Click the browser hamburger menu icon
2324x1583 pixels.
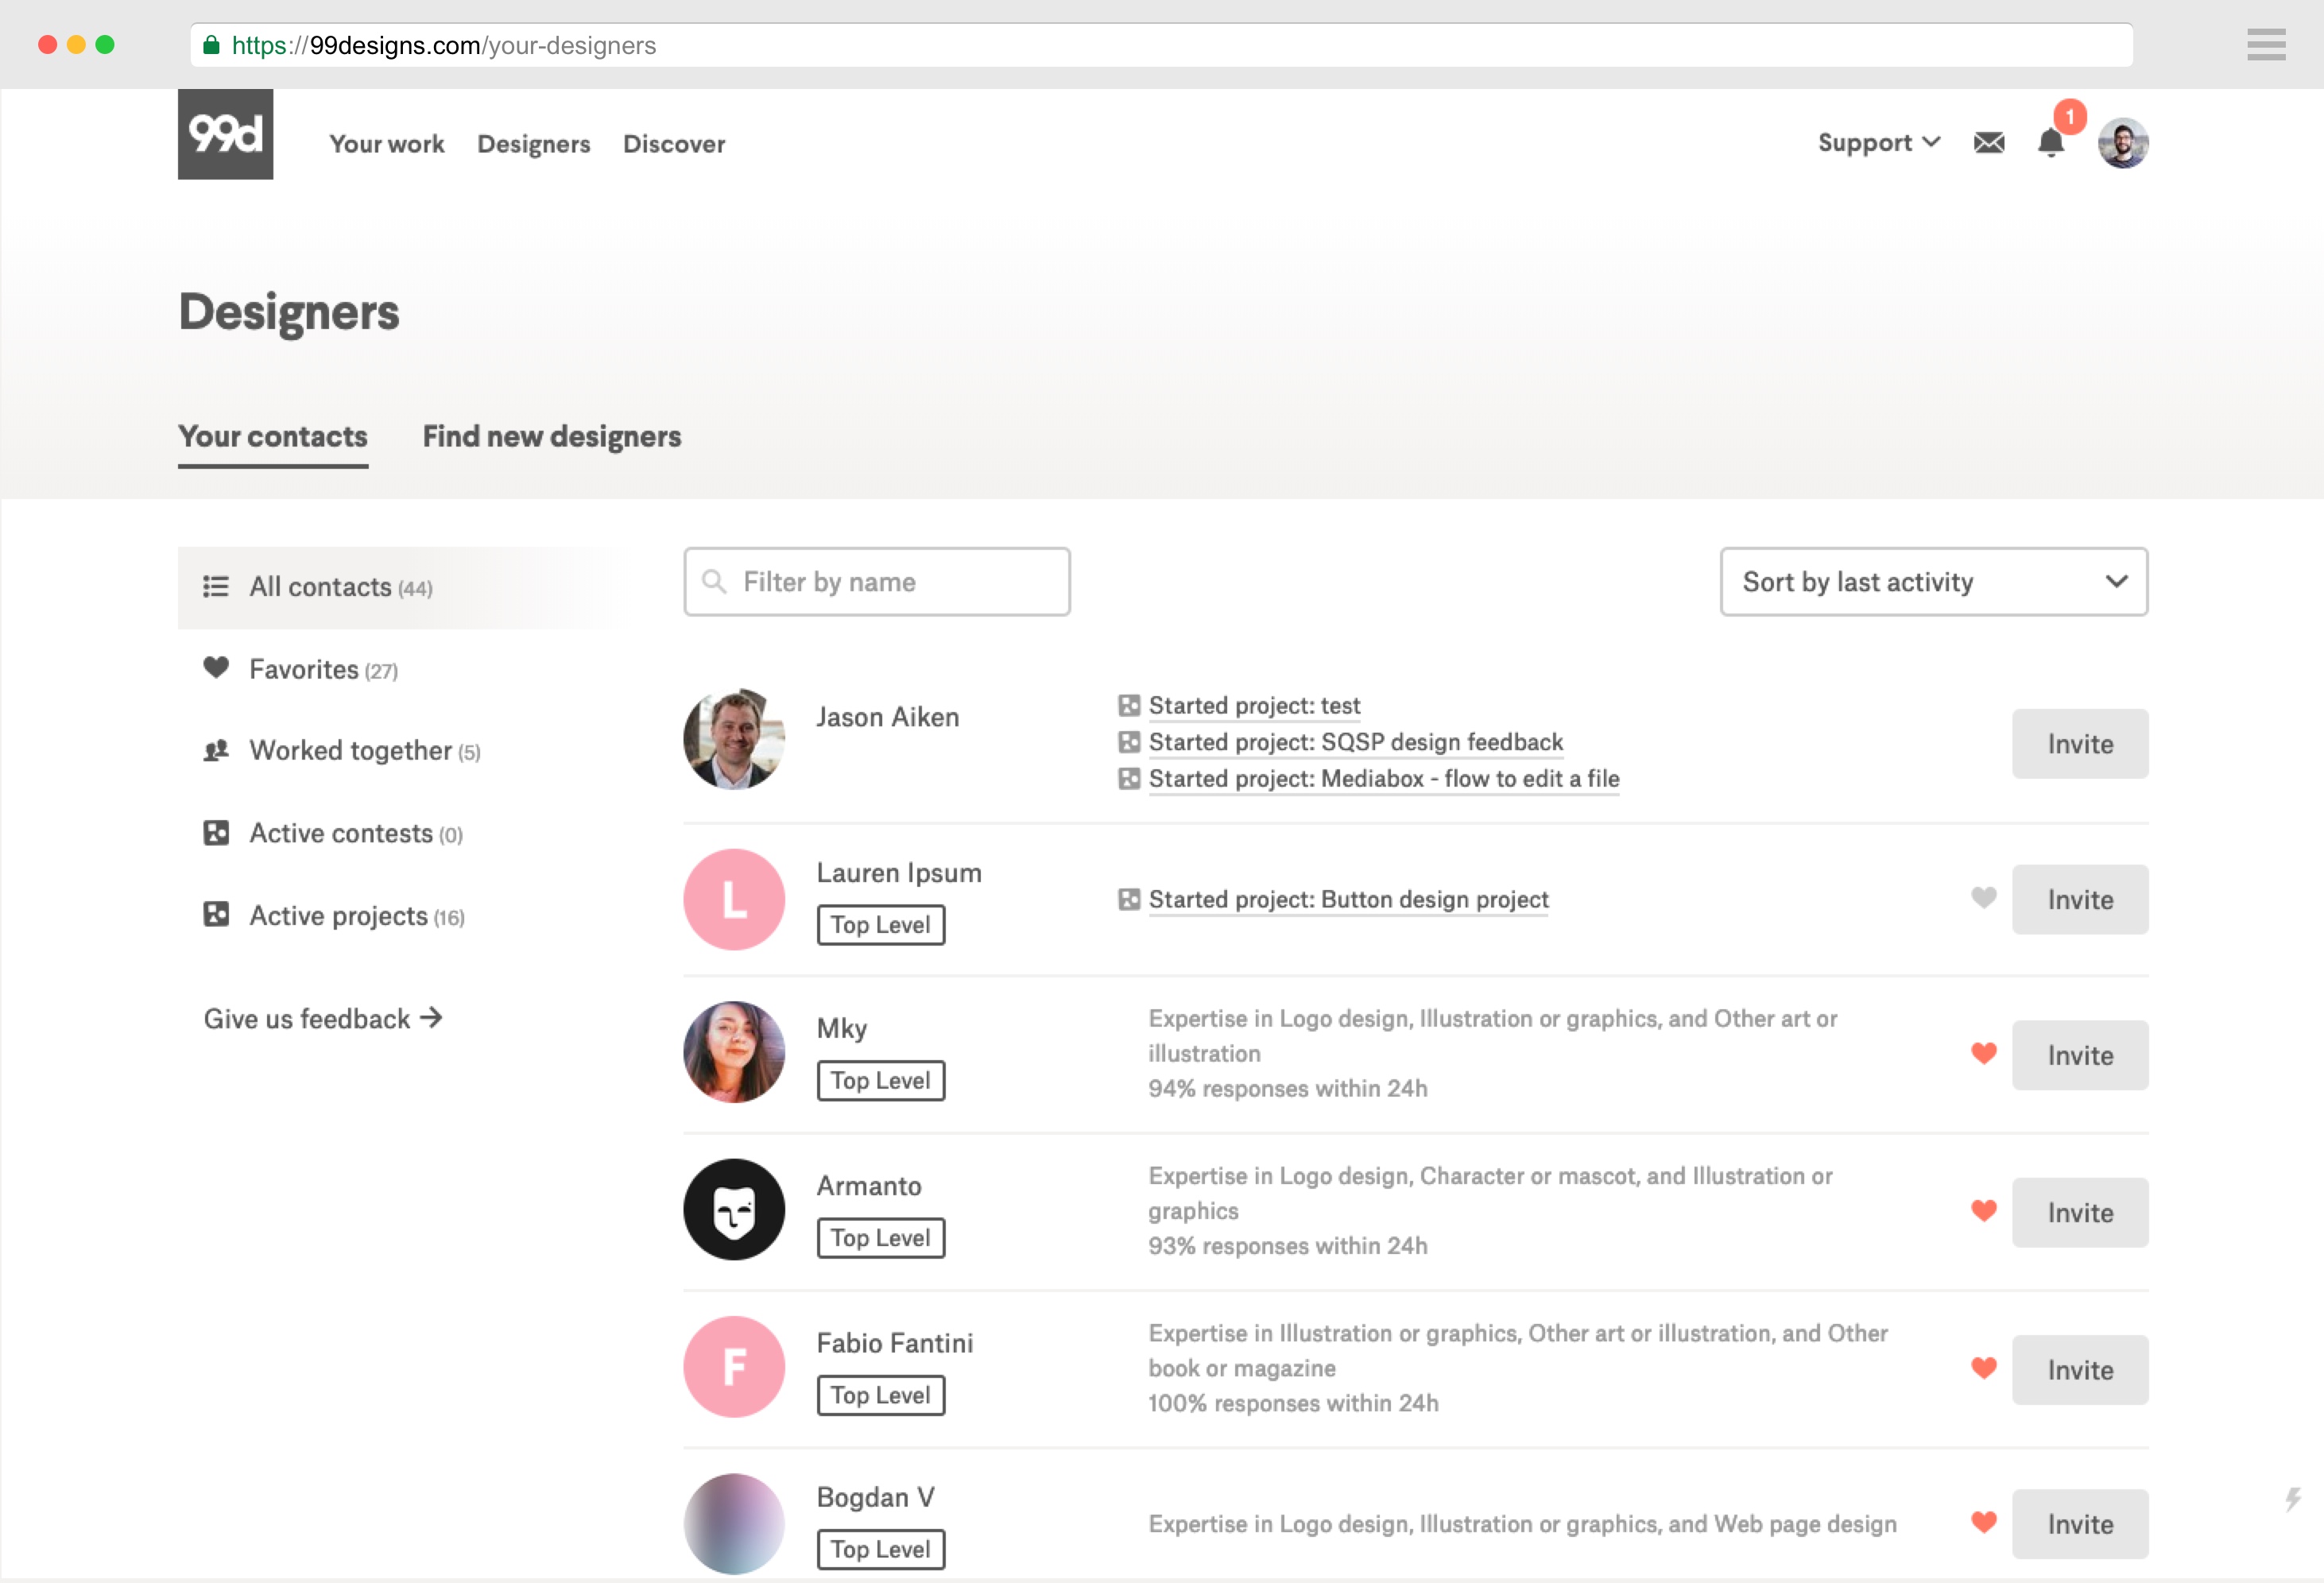click(2265, 45)
